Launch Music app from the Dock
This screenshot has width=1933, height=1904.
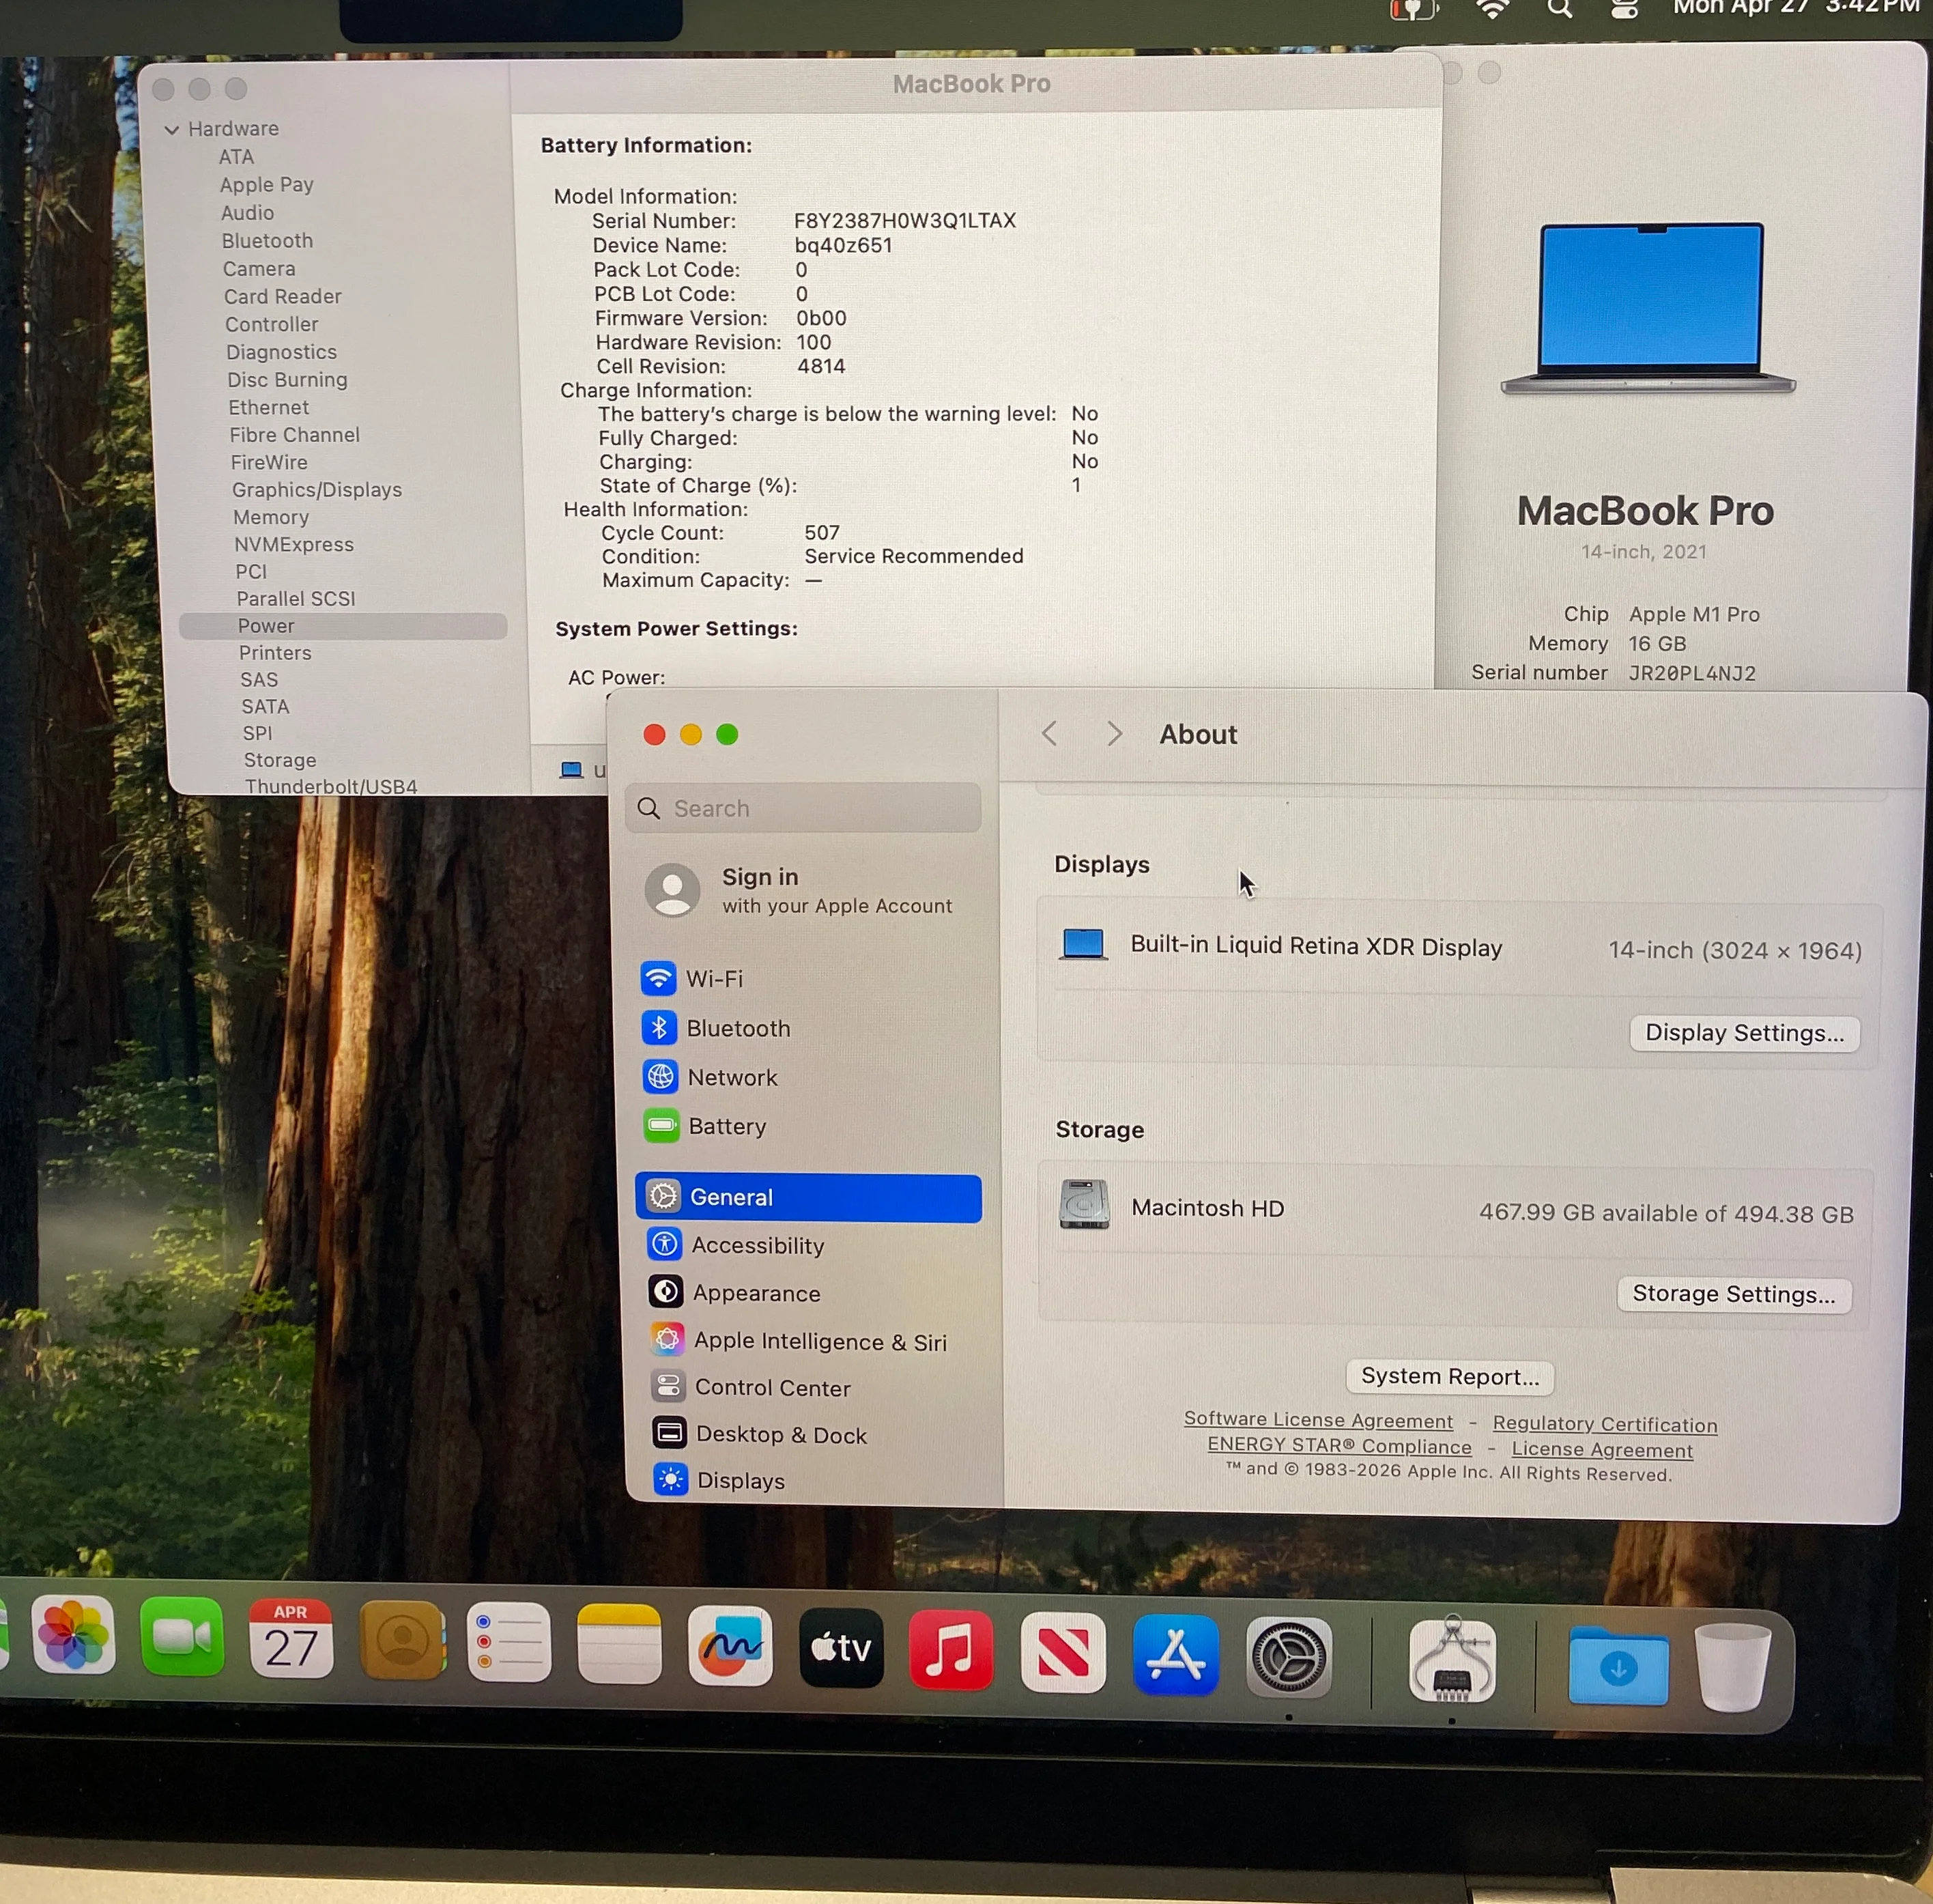(951, 1650)
